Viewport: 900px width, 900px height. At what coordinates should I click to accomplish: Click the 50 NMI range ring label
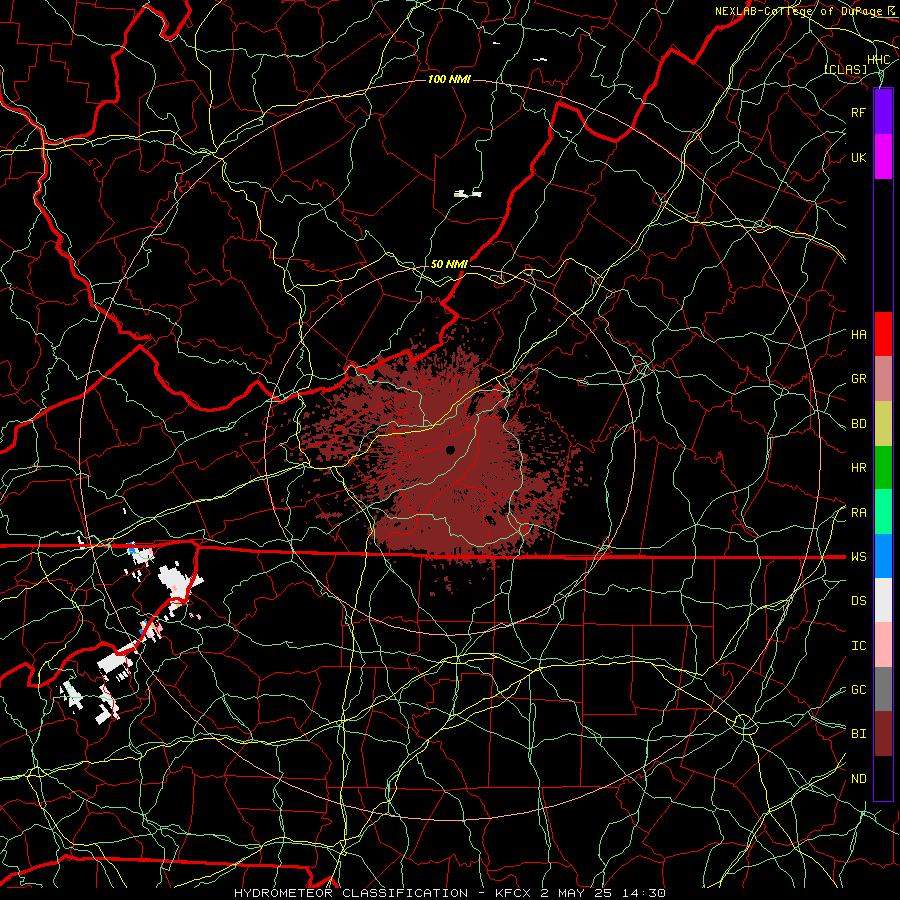click(x=449, y=264)
